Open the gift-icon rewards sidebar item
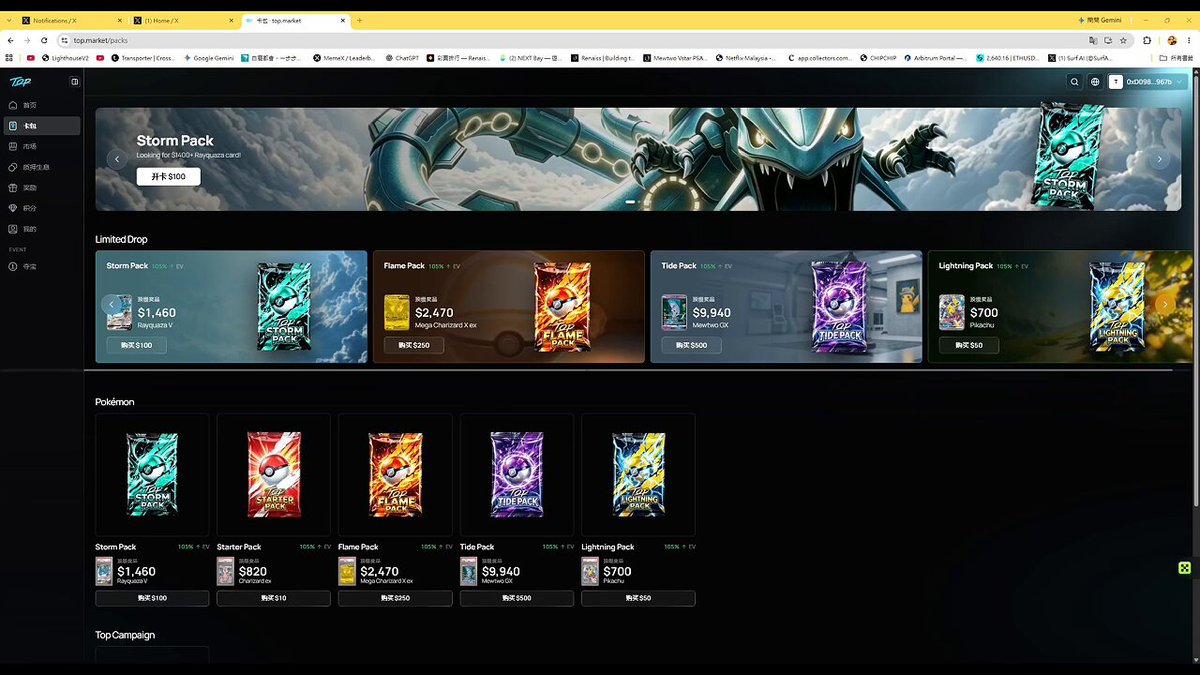Screen dimensions: 1200x675 click(x=42, y=188)
